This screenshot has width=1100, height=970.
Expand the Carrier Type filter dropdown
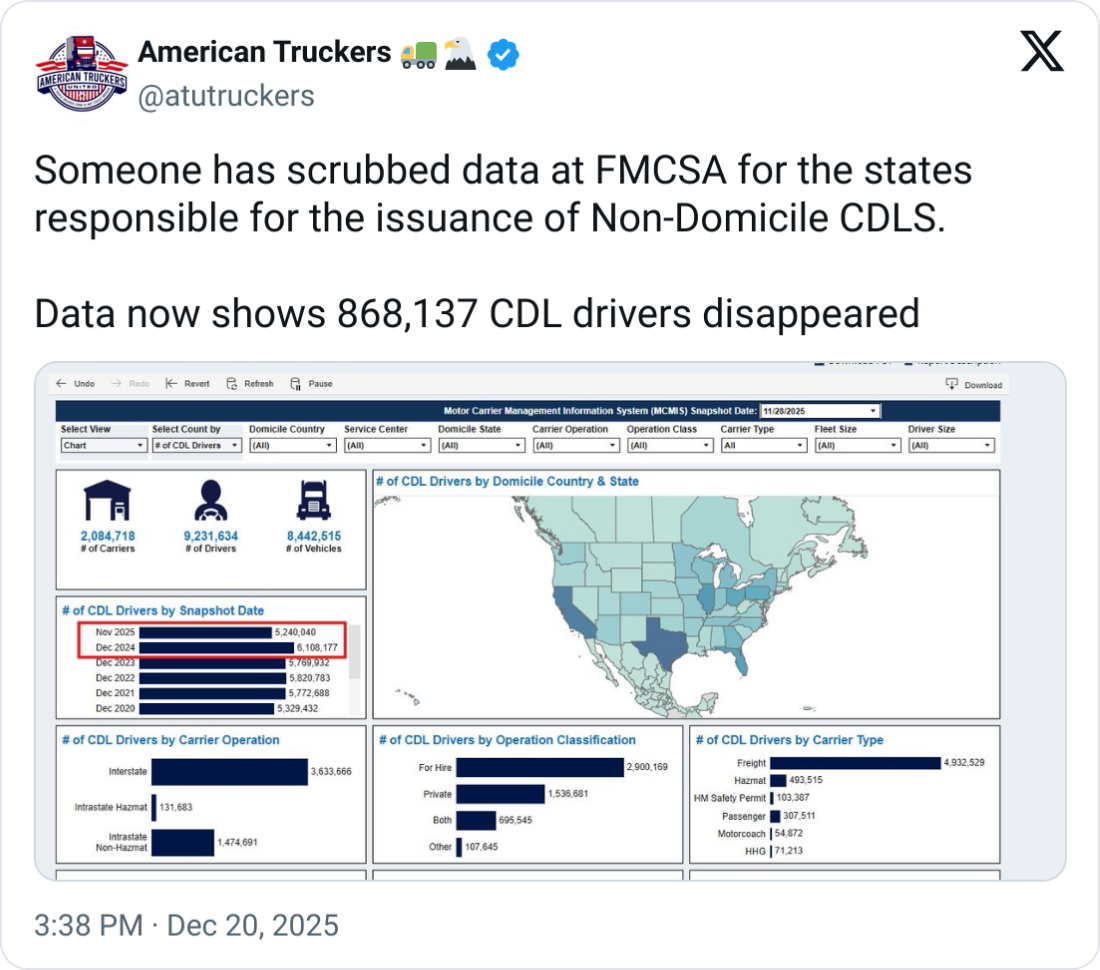coord(763,445)
